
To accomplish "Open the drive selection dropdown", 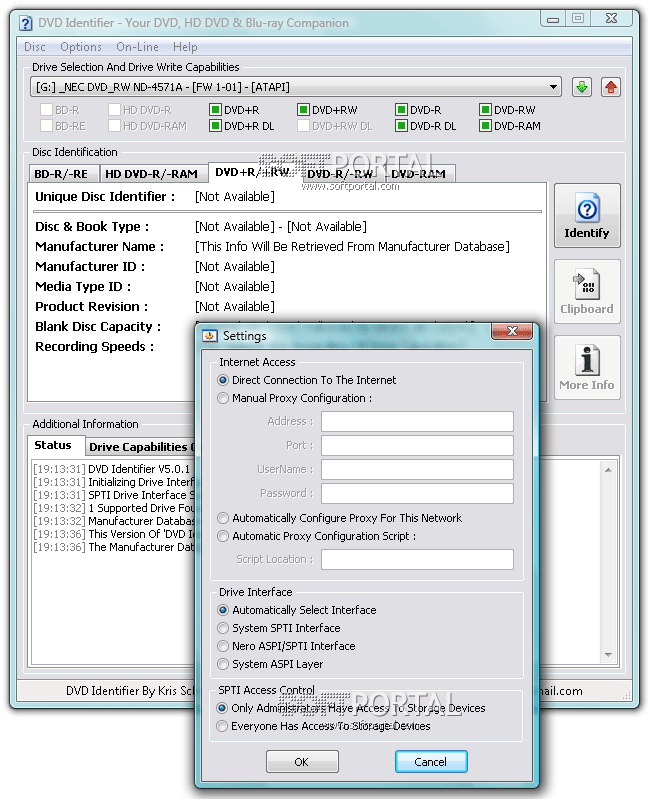I will (553, 87).
